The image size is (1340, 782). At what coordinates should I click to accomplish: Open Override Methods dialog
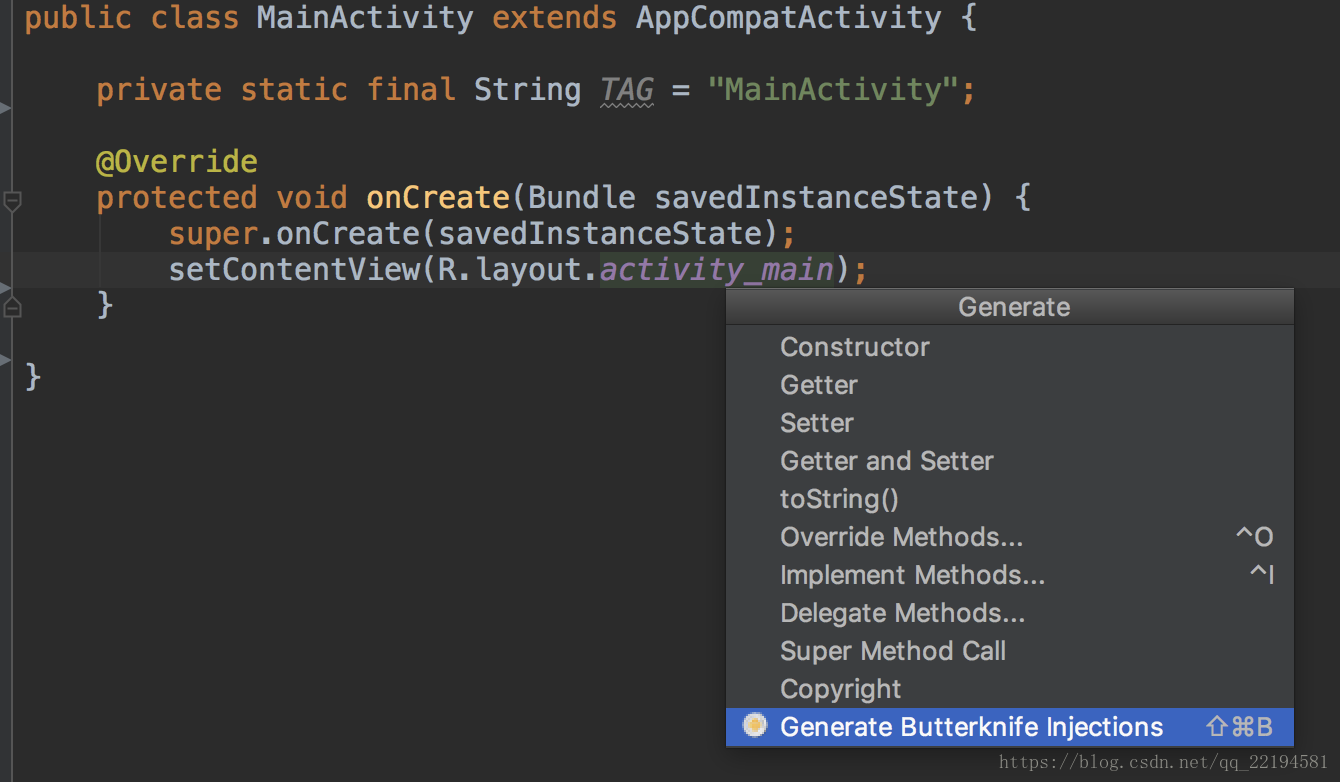901,537
